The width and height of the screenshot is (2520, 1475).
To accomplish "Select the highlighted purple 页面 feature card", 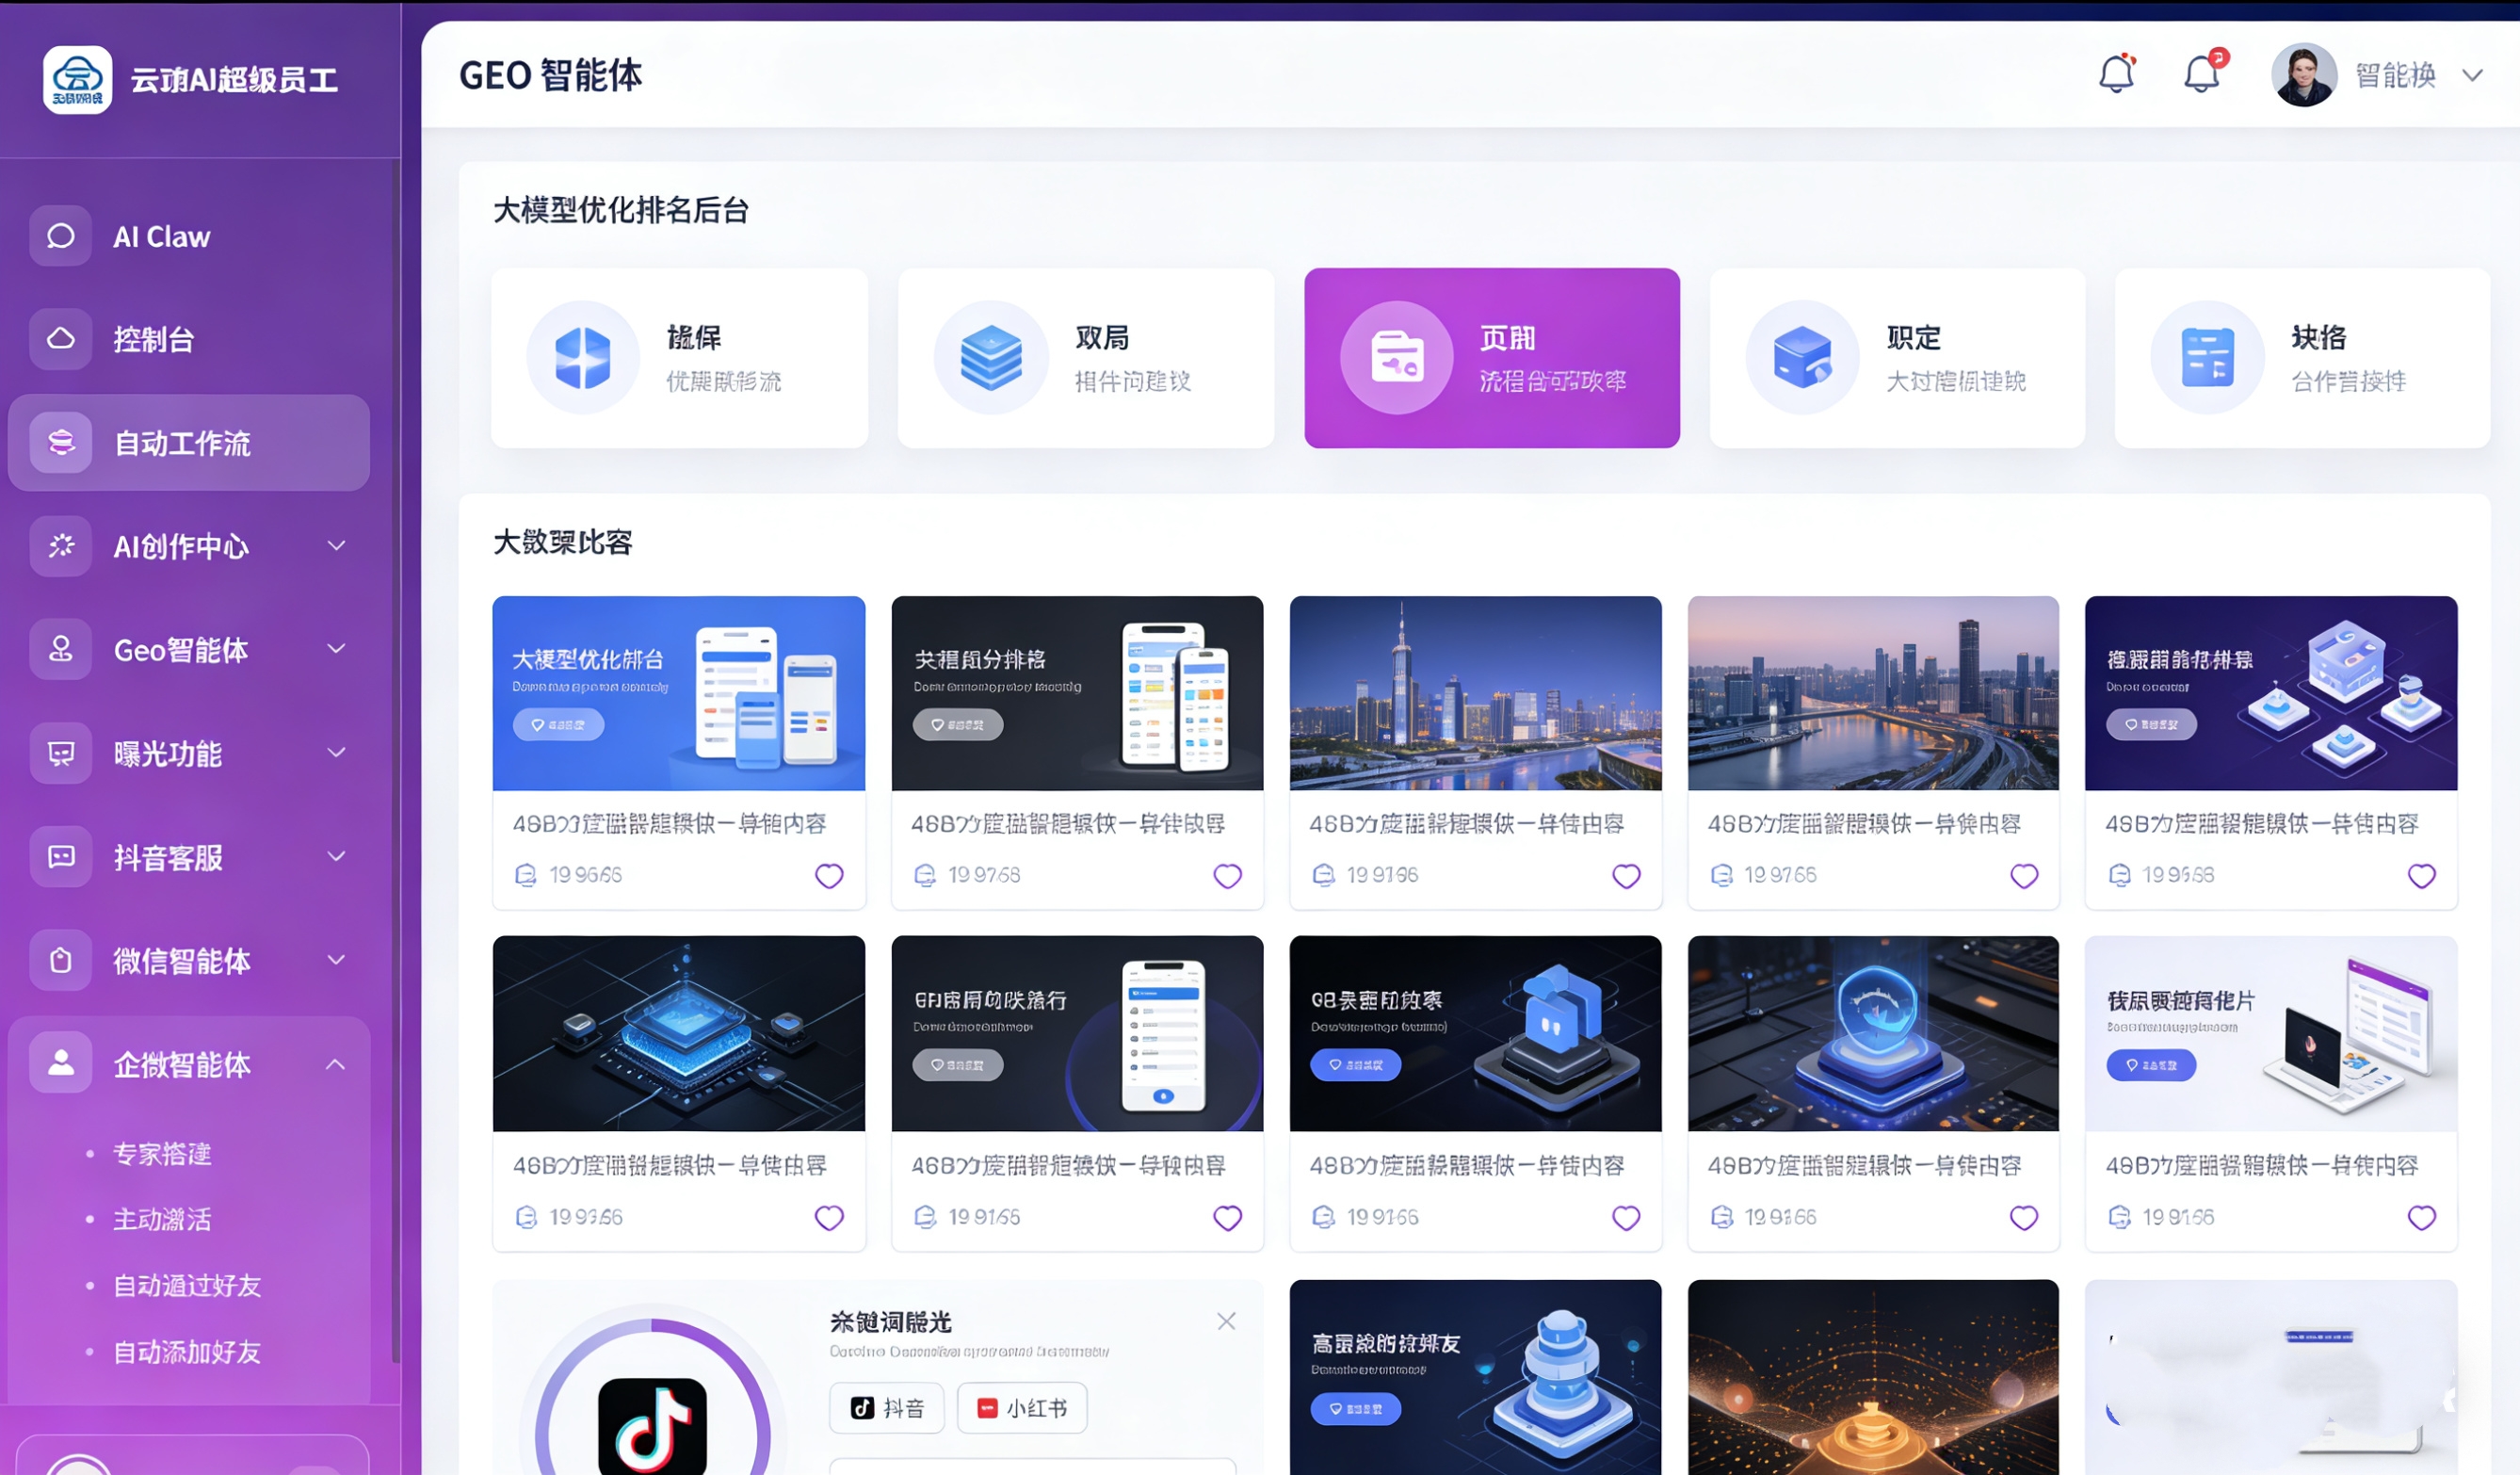I will pos(1492,358).
